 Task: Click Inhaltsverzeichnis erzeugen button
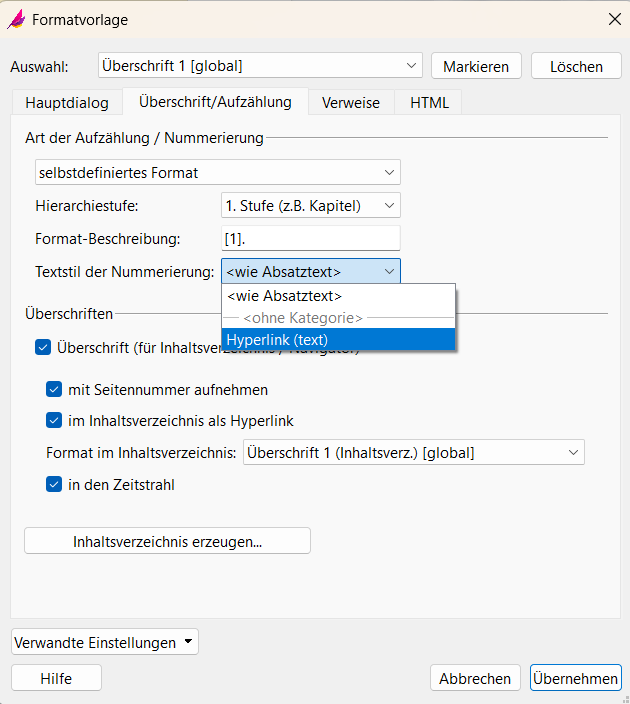point(167,541)
